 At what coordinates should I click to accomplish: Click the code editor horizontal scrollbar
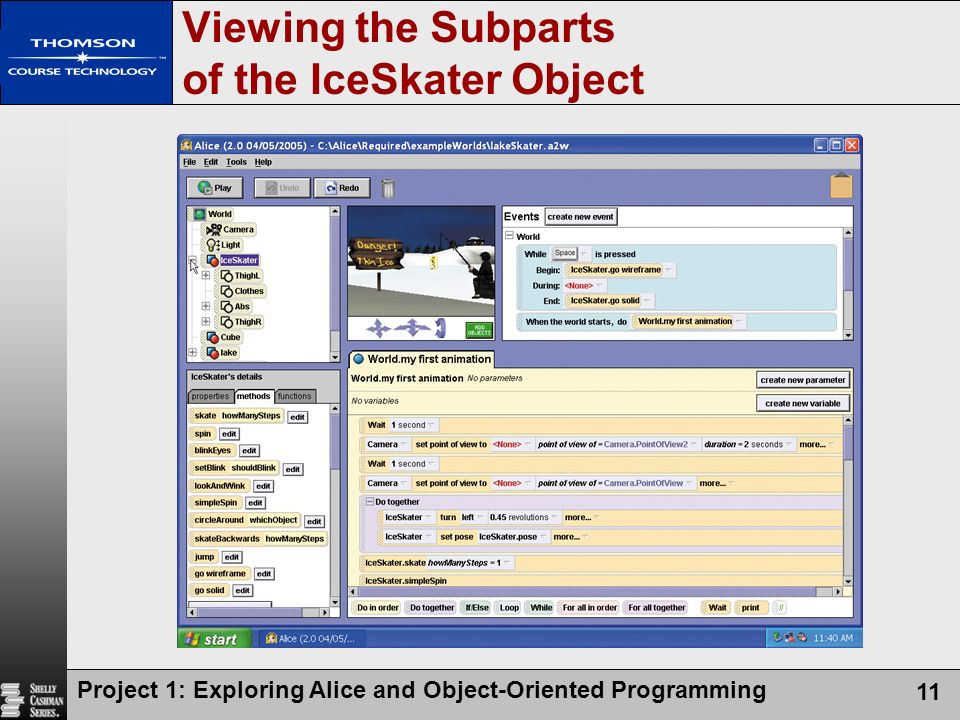pos(596,591)
